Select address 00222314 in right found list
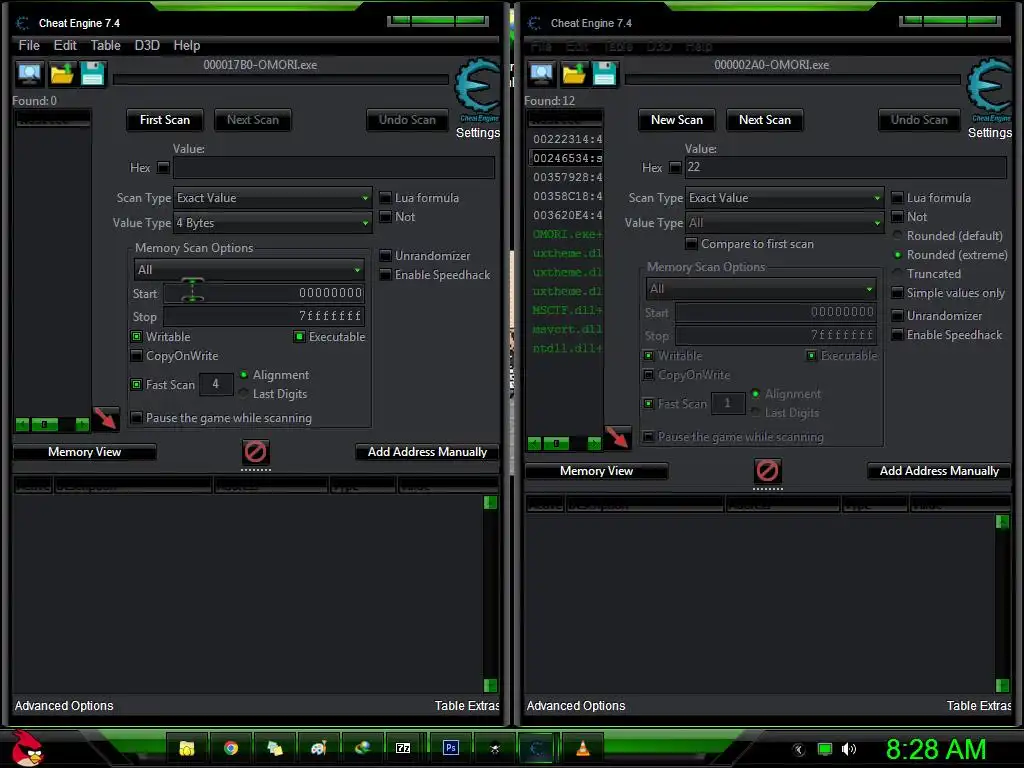 567,139
